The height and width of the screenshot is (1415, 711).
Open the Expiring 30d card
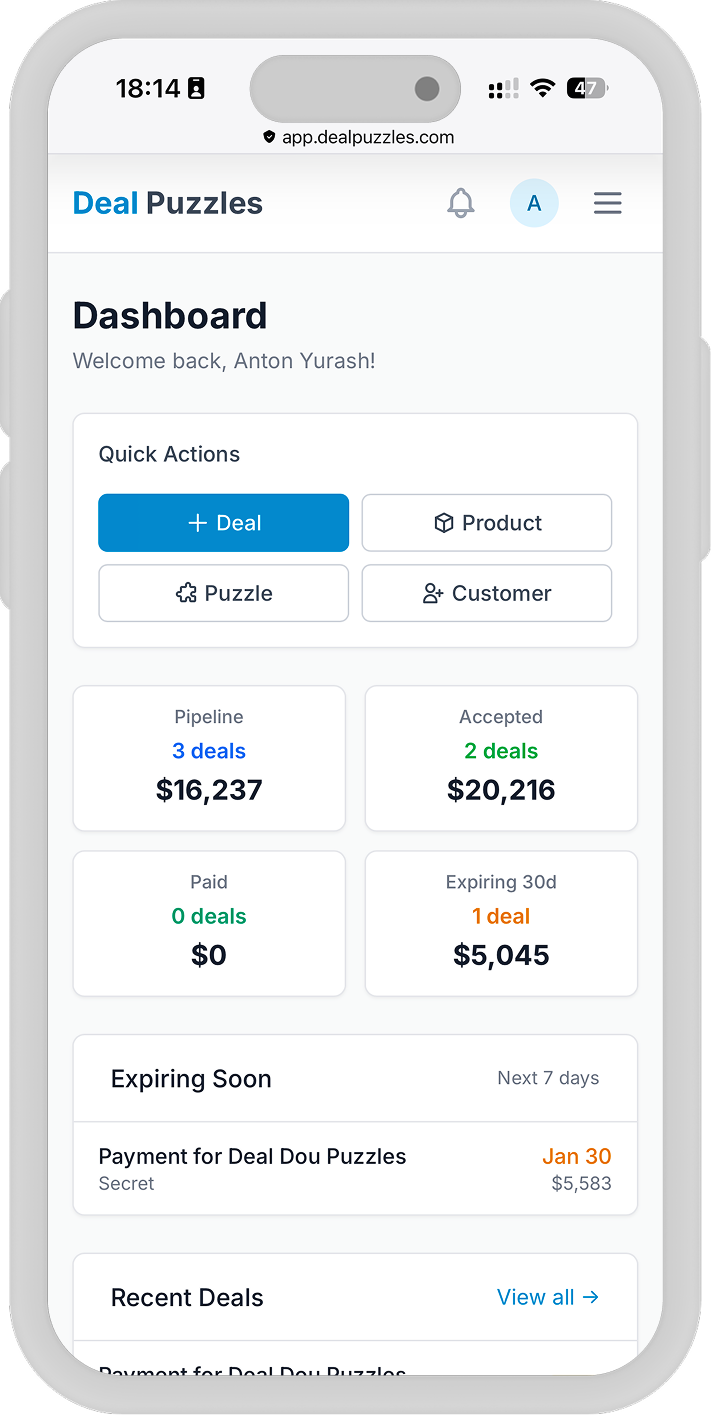click(x=501, y=923)
